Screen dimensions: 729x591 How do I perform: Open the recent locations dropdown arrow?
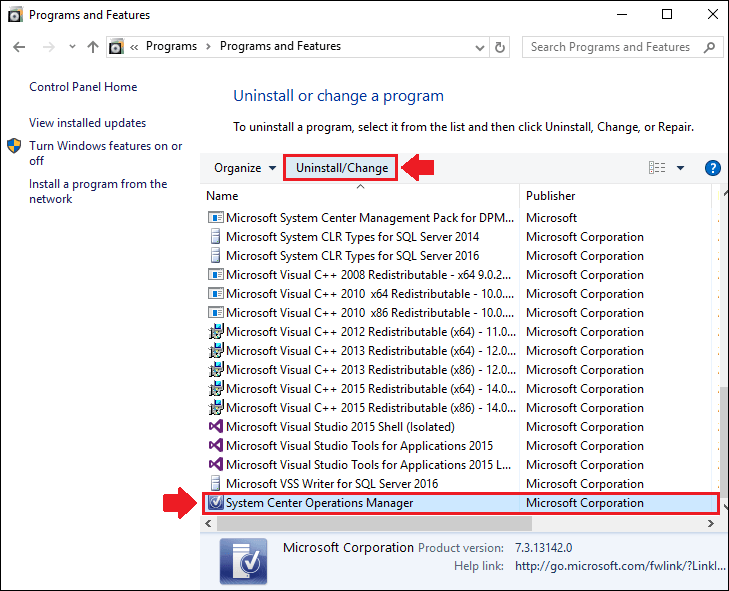tap(72, 46)
